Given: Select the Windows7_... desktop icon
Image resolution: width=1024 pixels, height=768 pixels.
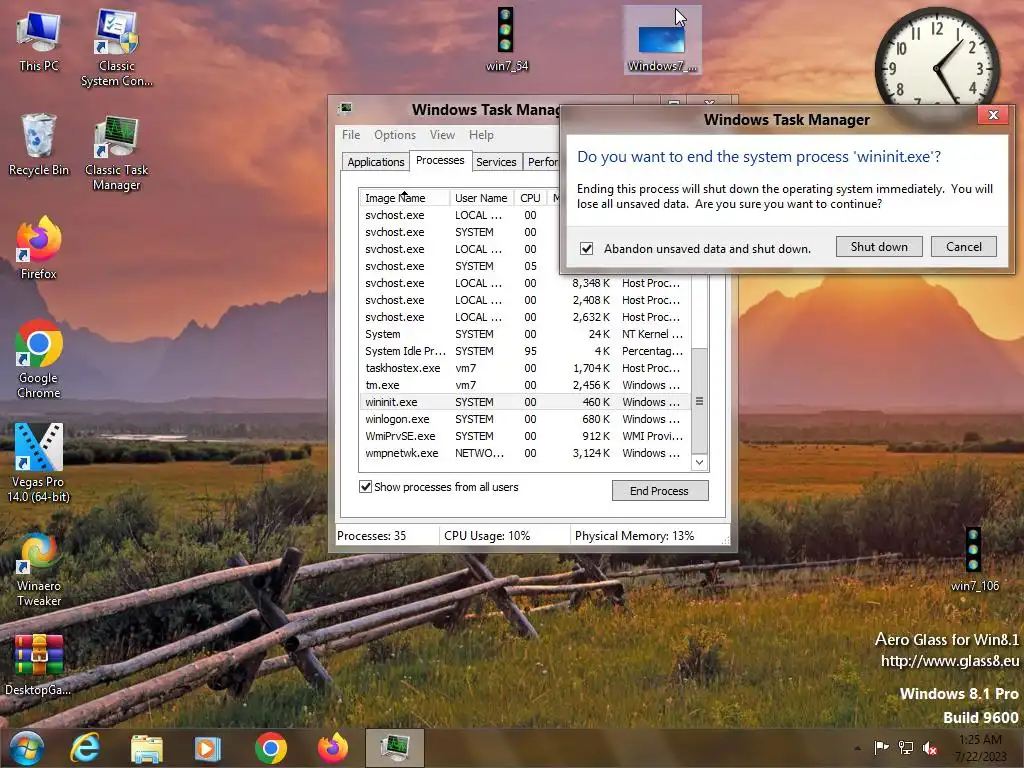Looking at the screenshot, I should click(x=662, y=40).
